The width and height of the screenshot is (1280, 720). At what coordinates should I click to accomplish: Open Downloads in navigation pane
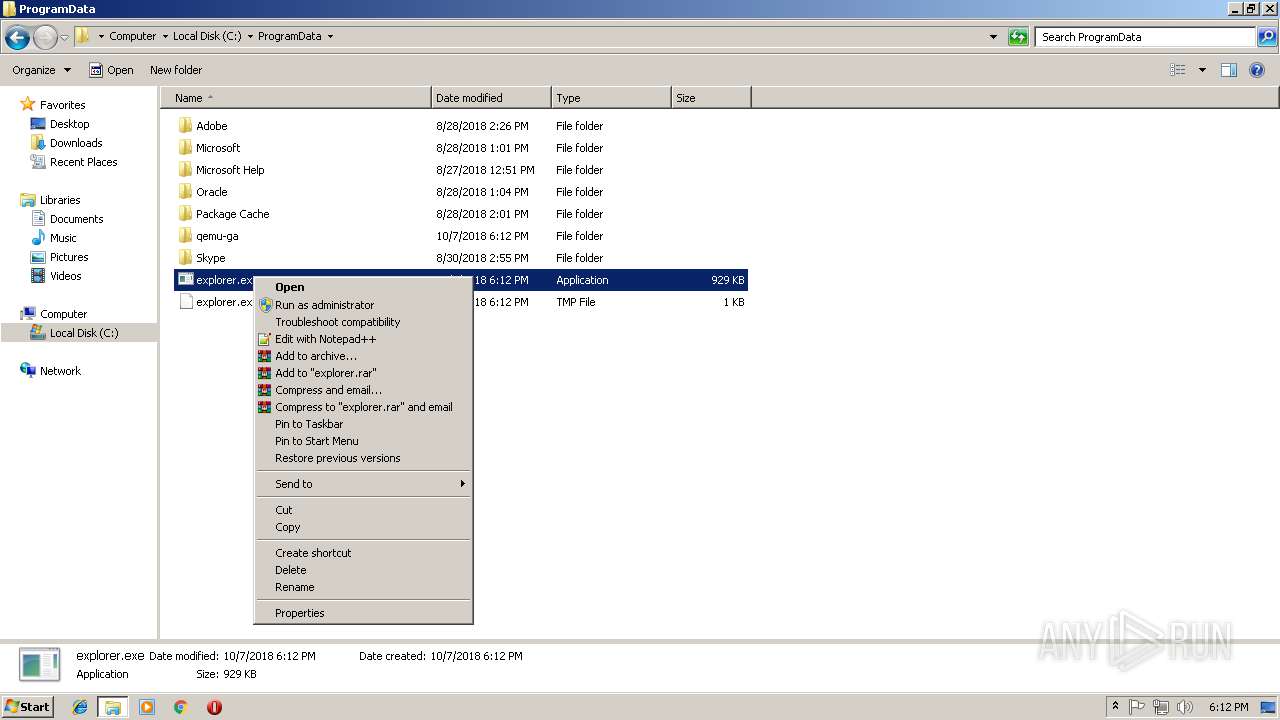click(66, 143)
